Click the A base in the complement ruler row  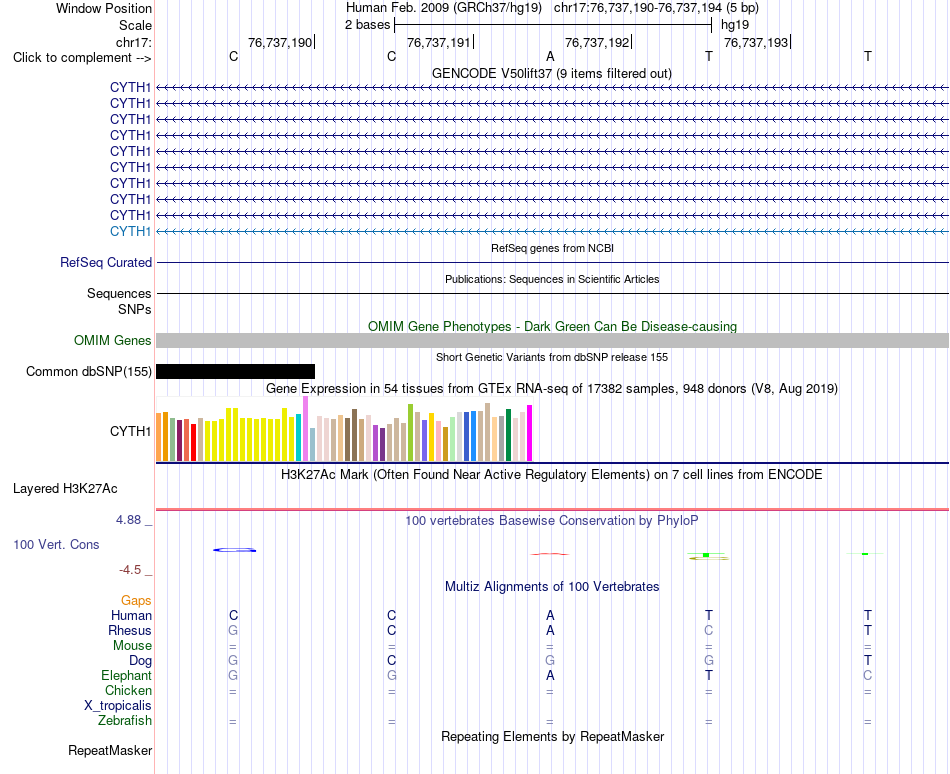click(x=550, y=56)
